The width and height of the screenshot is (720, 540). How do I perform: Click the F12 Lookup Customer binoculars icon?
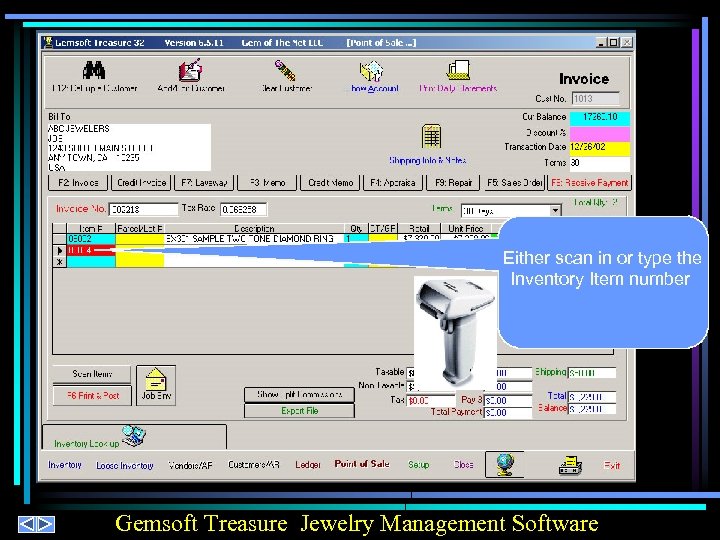(x=94, y=70)
